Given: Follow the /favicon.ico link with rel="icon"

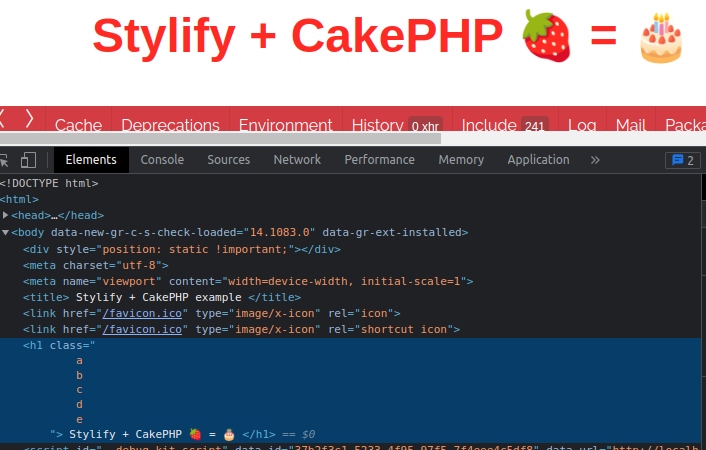Looking at the screenshot, I should (142, 314).
